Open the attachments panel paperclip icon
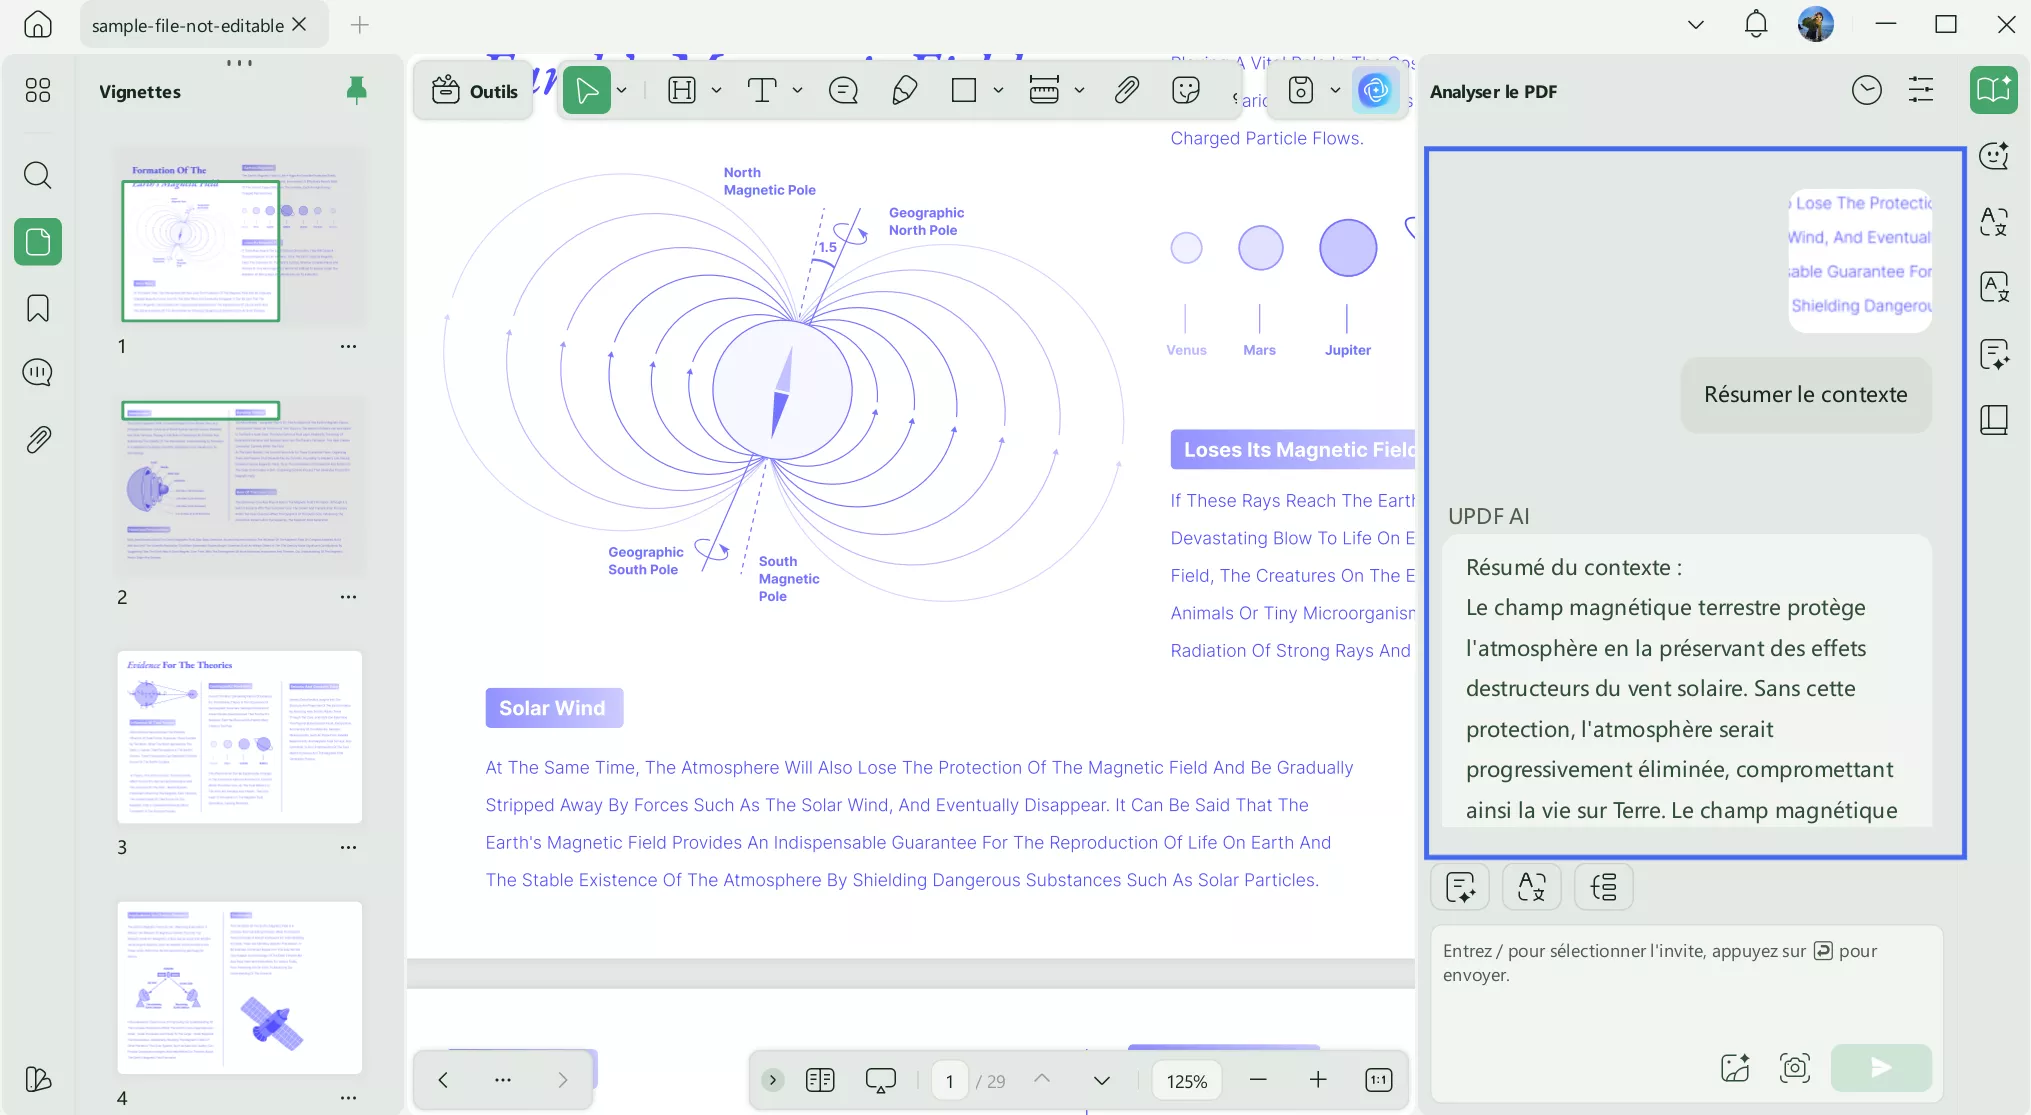Screen dimensions: 2031x1115 38,439
